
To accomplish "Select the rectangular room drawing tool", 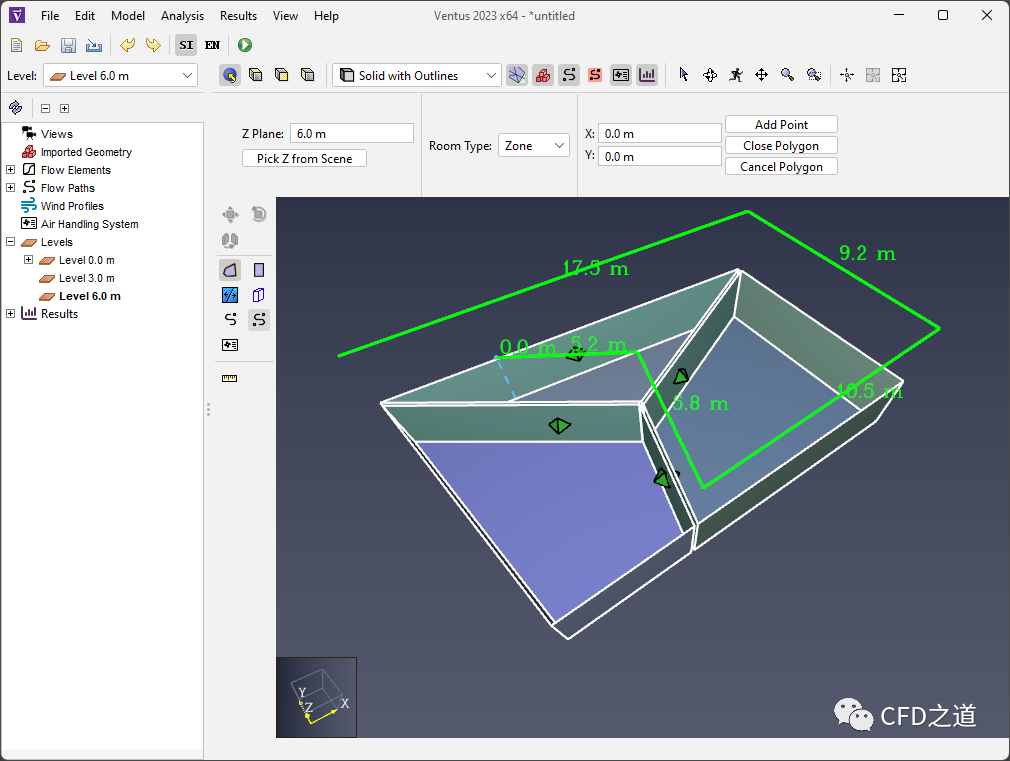I will [x=259, y=270].
